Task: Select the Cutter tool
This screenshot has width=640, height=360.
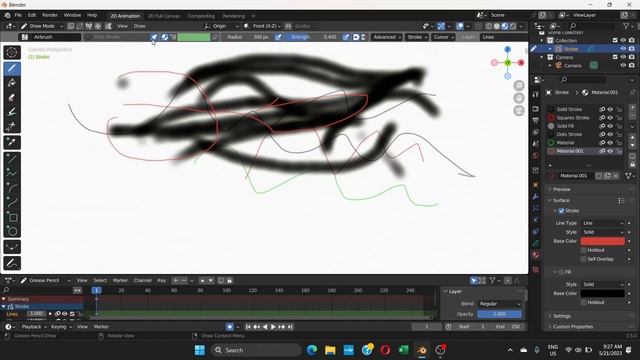Action: [12, 126]
